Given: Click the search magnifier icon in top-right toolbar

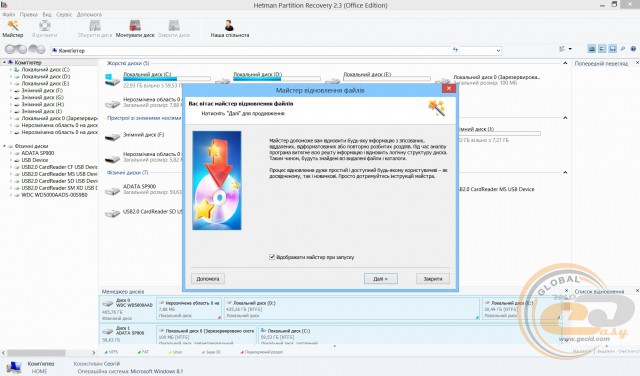Looking at the screenshot, I should pos(623,49).
